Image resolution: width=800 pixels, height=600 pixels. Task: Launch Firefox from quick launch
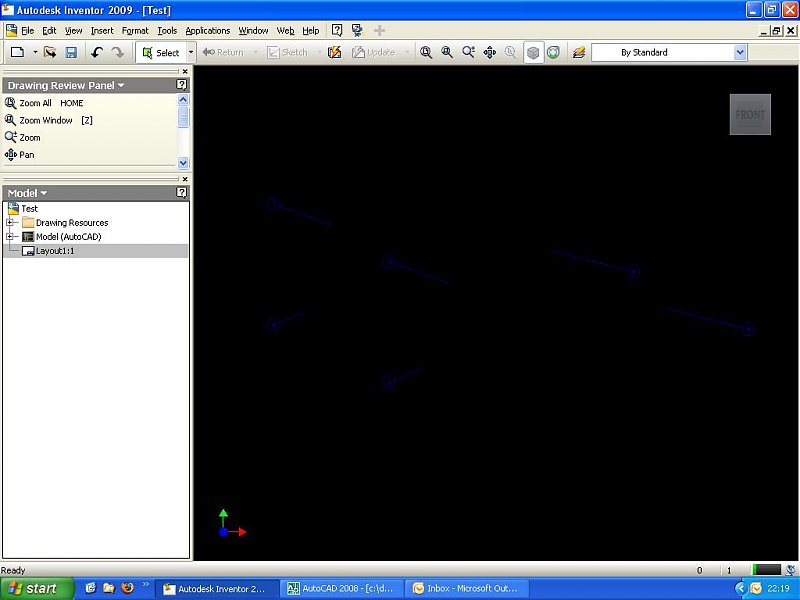128,588
